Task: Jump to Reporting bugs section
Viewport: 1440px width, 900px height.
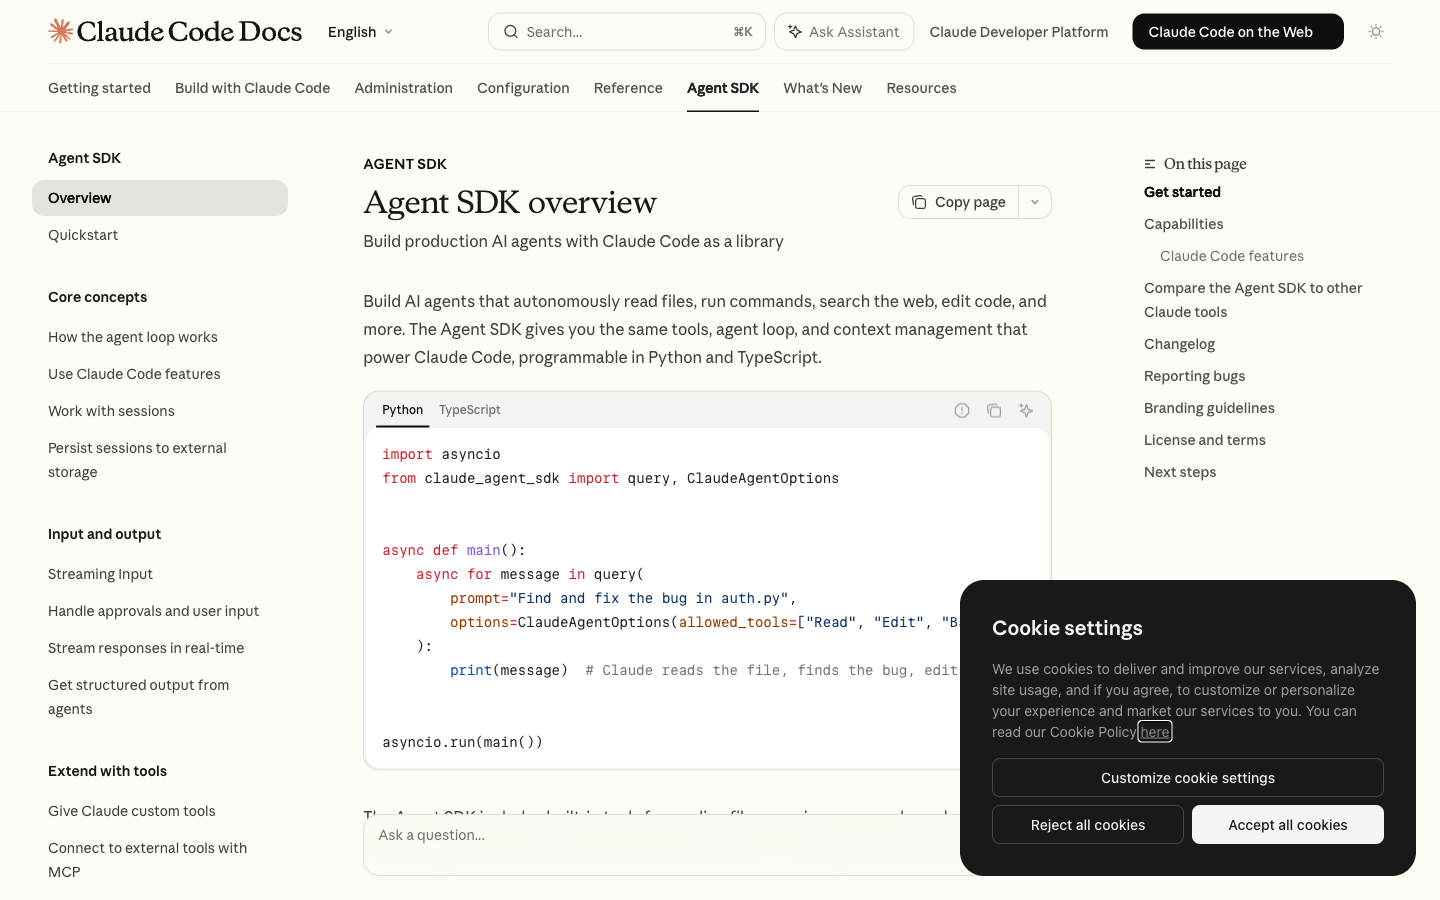Action: (1194, 376)
